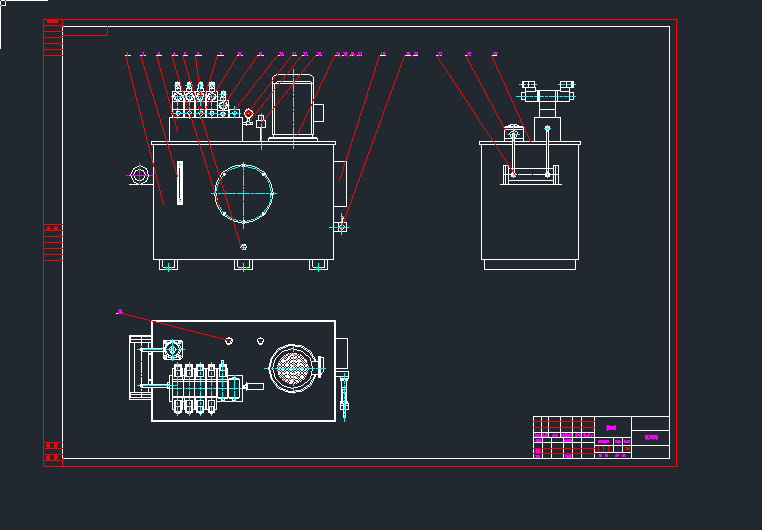Screen dimensions: 762x530
Task: Select the base plinth under the side-view tank
Action: click(x=530, y=264)
